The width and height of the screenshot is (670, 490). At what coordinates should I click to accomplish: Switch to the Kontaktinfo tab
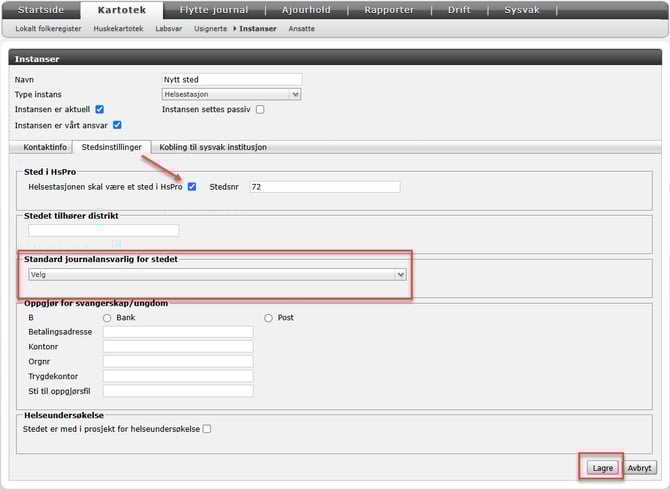tap(44, 147)
